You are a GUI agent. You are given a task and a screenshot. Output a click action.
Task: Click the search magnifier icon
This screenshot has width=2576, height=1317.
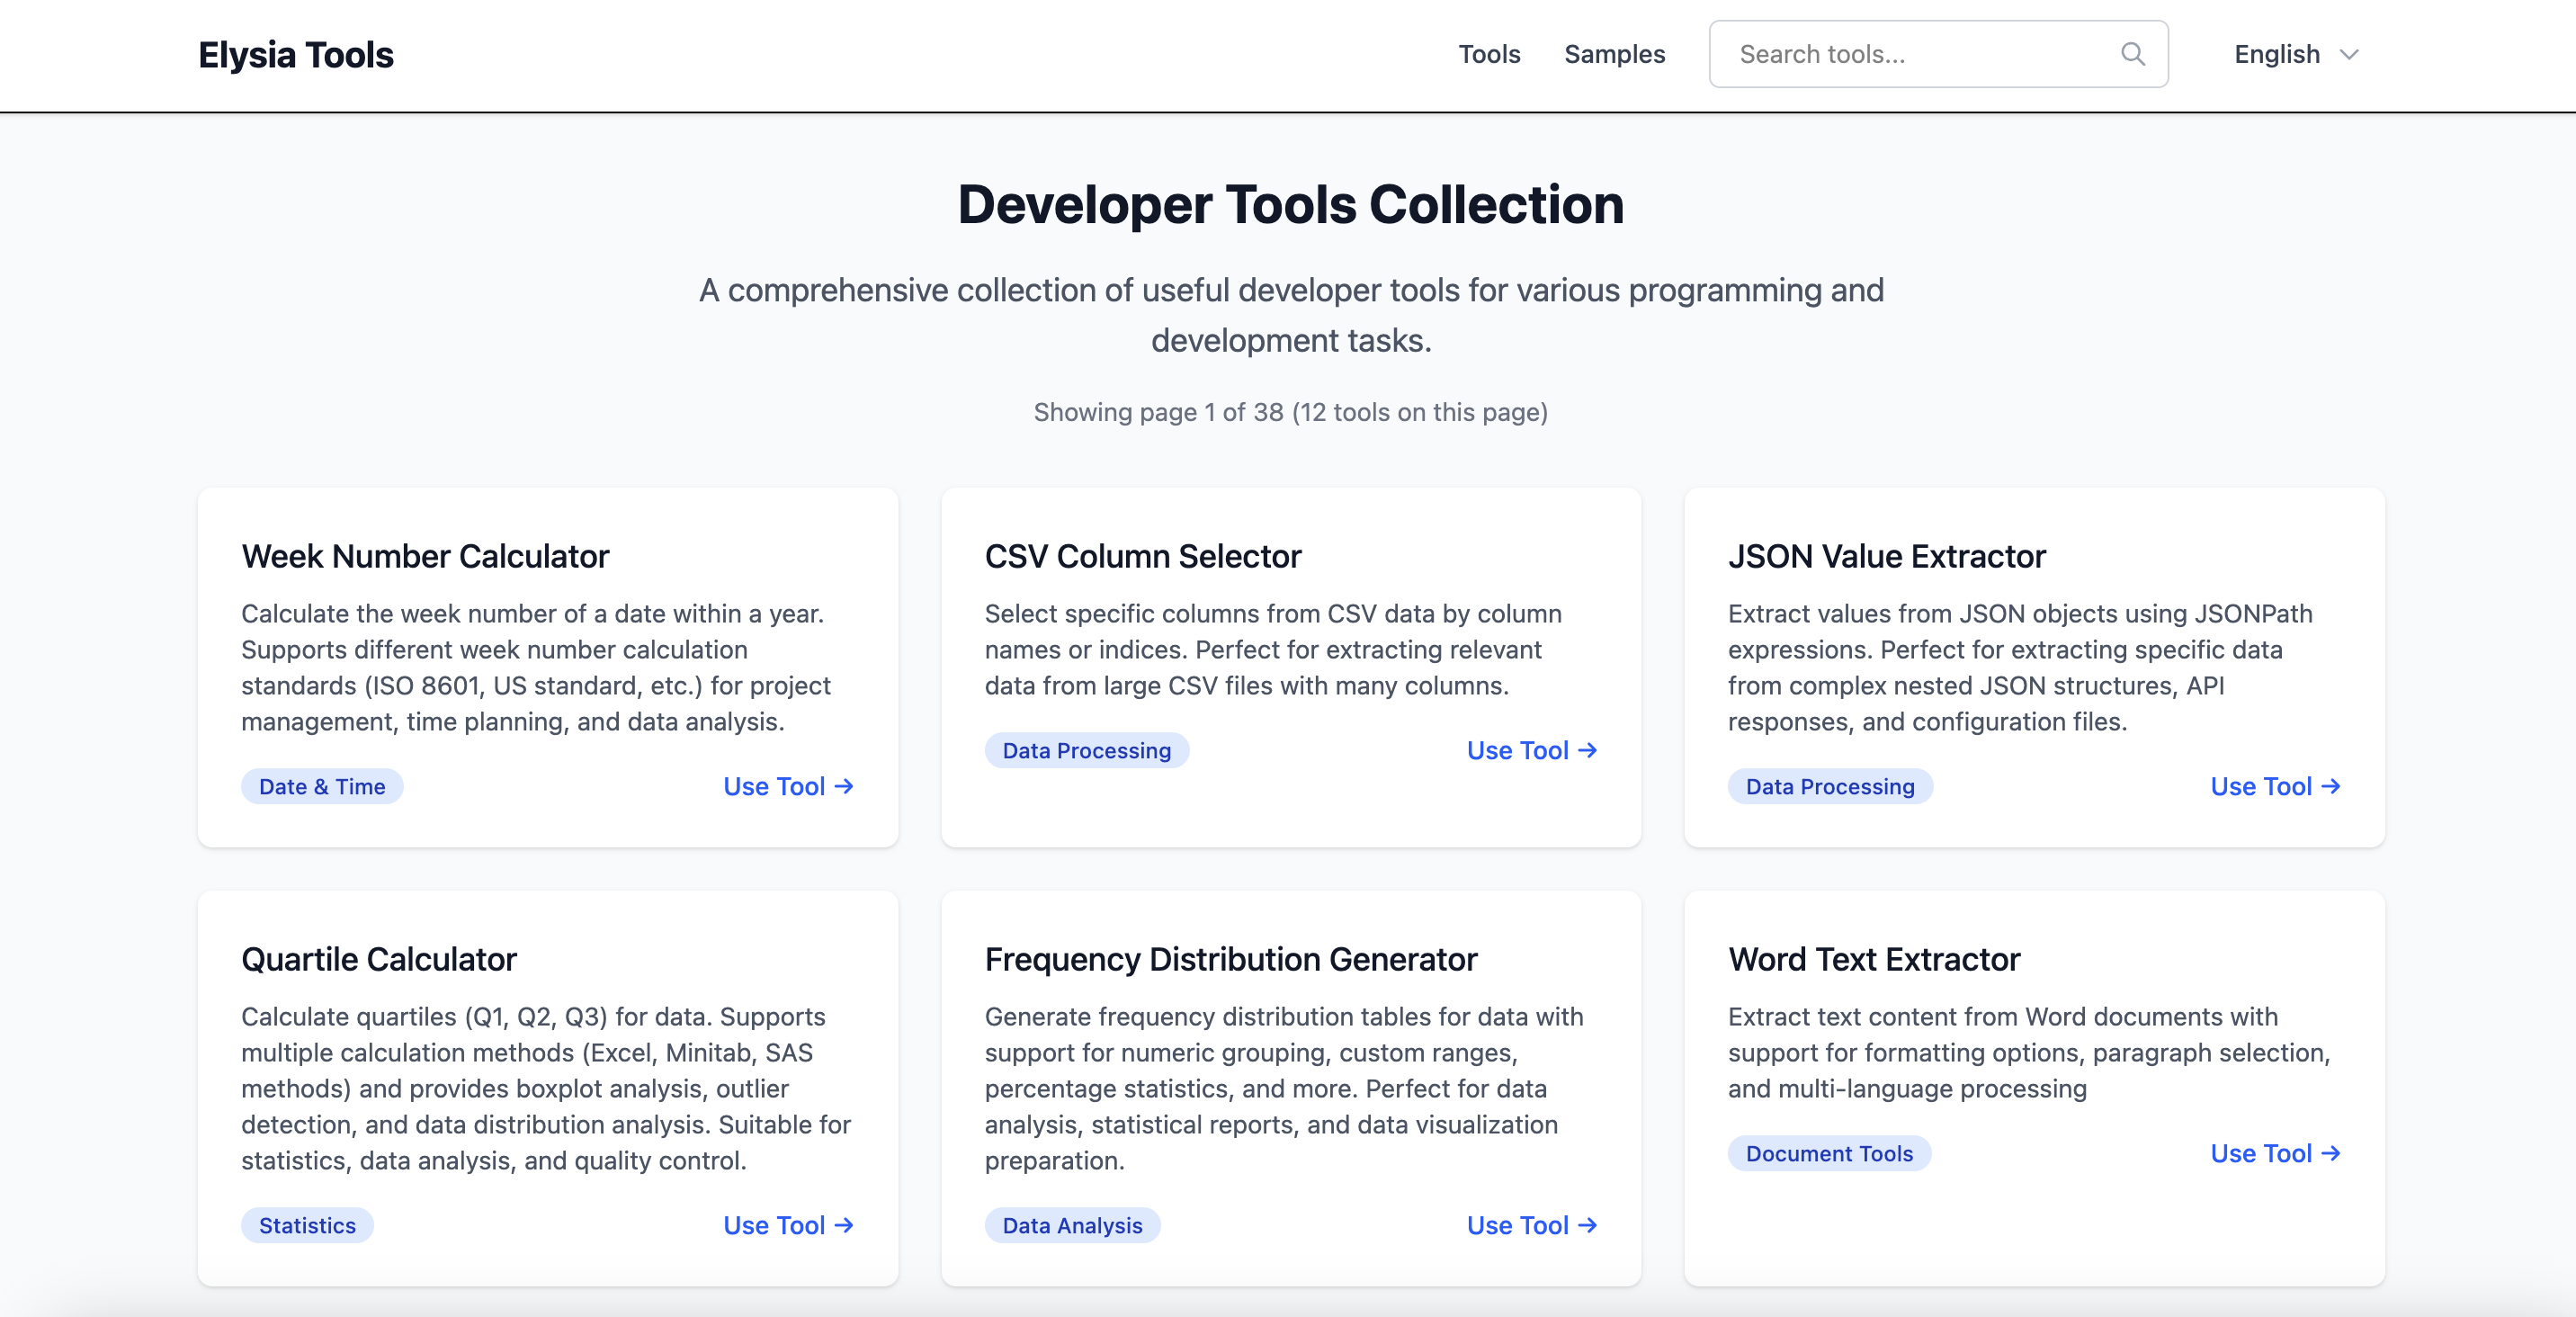coord(2133,54)
